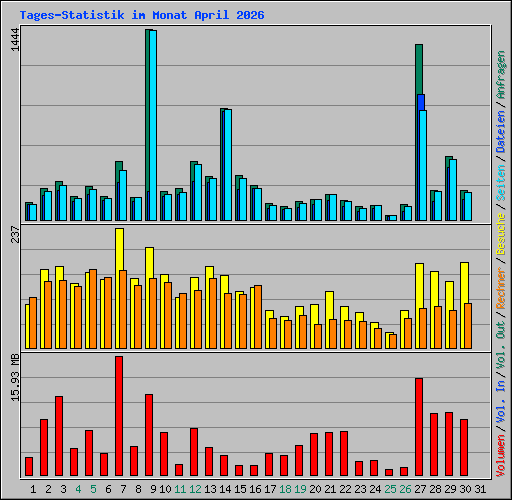Click day label 21 on x-axis
This screenshot has width=512, height=500.
click(330, 489)
